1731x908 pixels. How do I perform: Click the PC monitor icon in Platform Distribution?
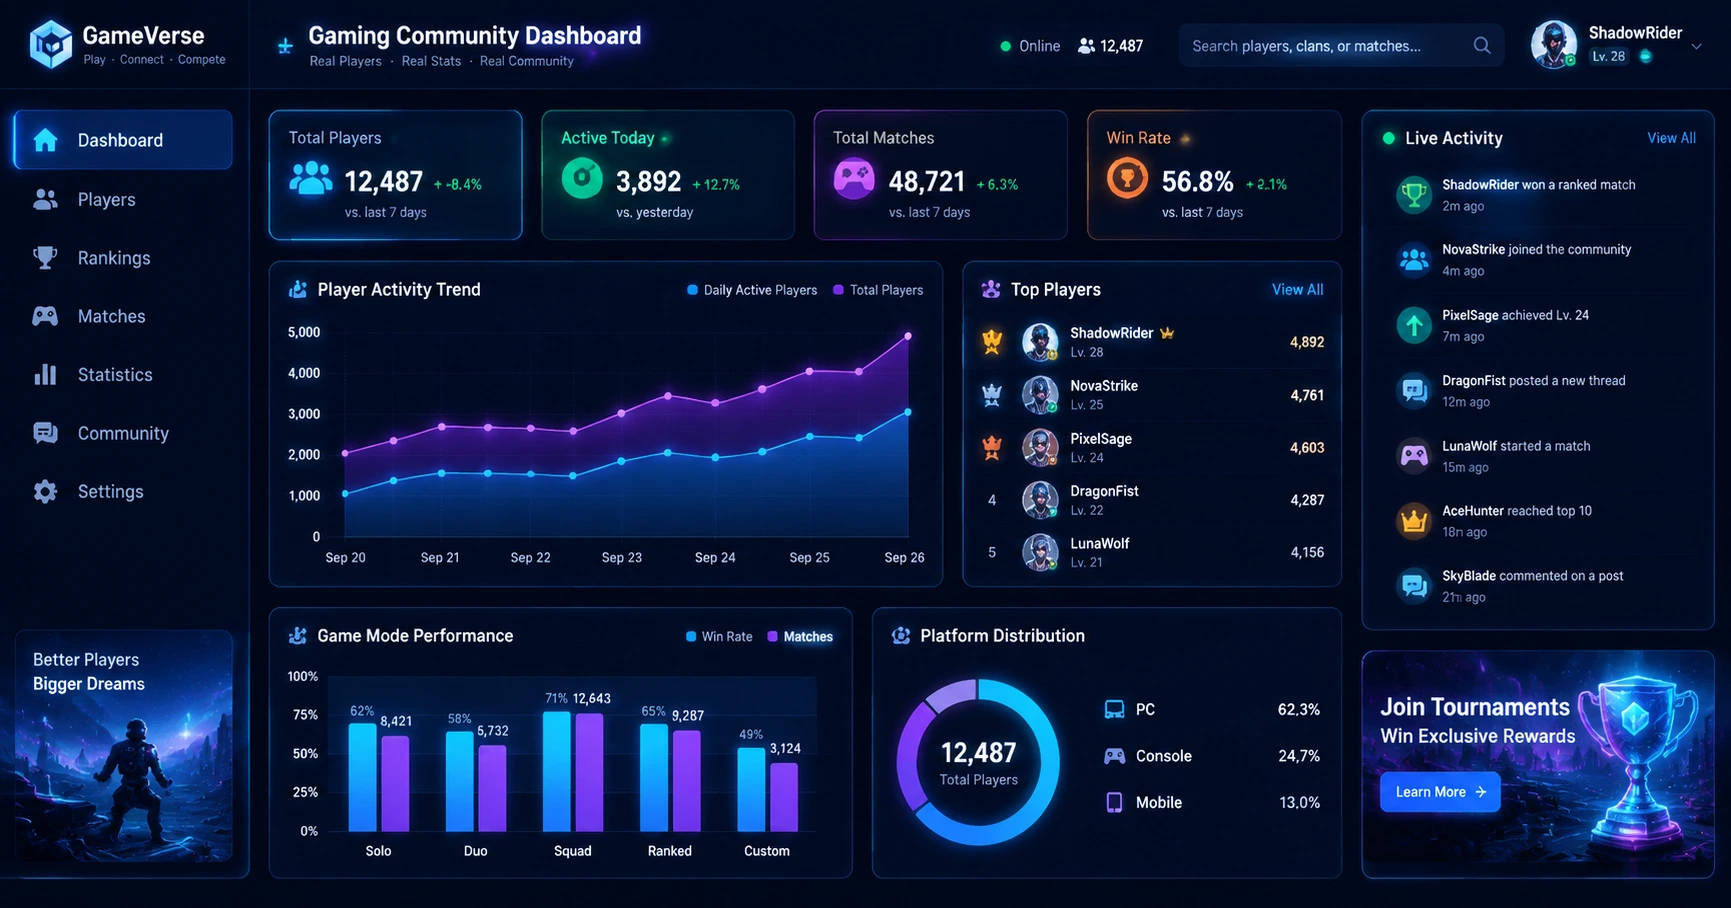tap(1114, 710)
